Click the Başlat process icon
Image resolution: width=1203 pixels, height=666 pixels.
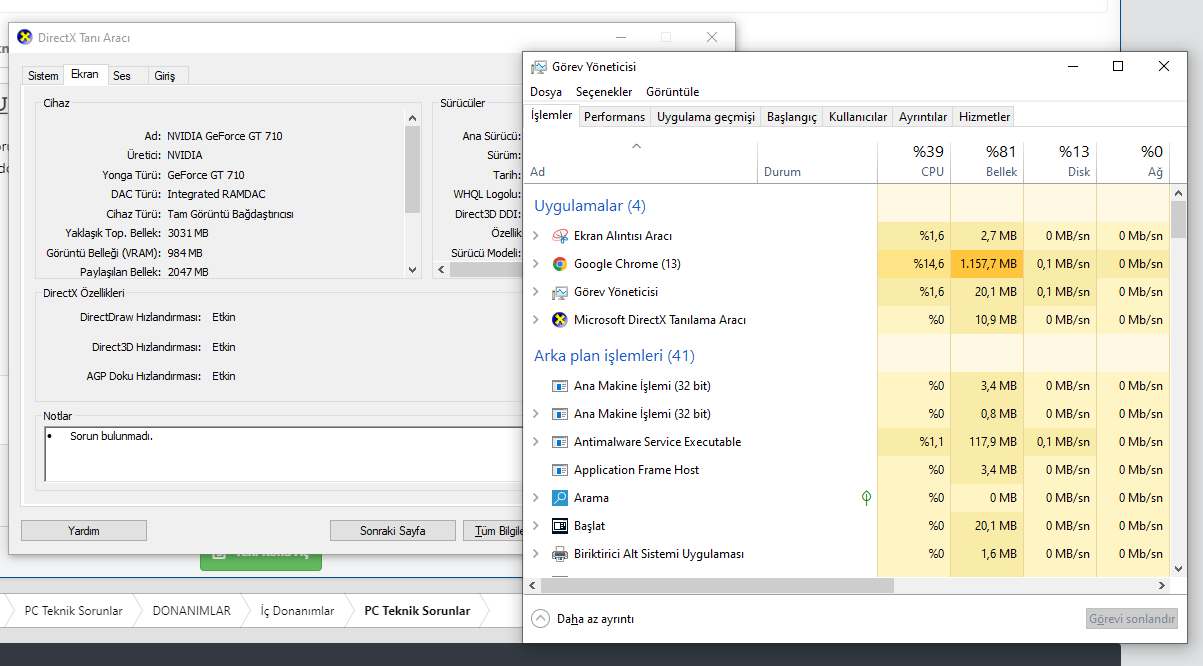tap(560, 526)
